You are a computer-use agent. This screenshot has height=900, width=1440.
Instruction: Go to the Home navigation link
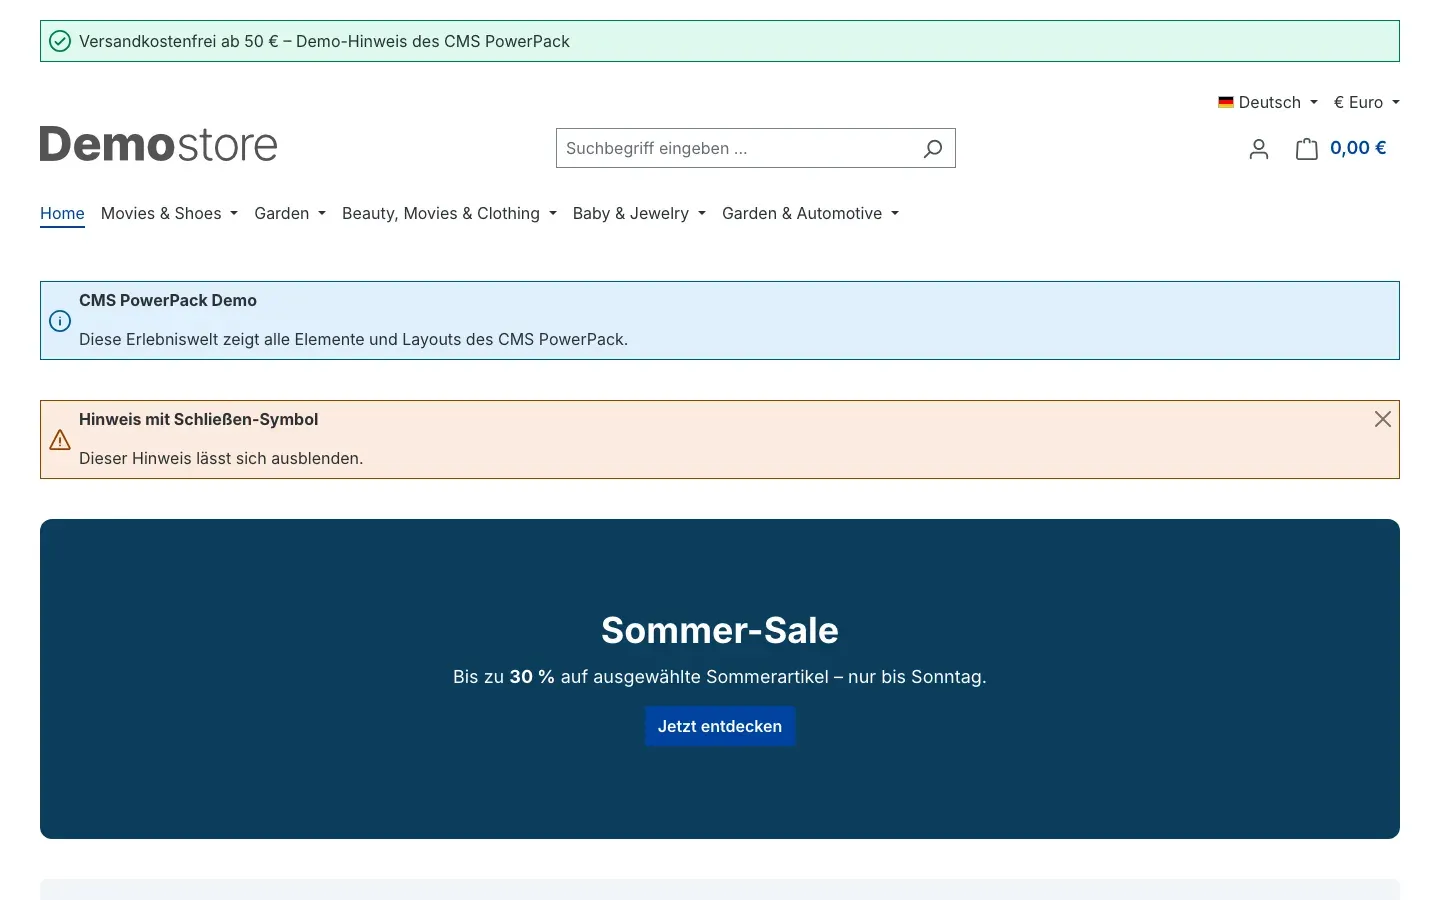pyautogui.click(x=62, y=213)
